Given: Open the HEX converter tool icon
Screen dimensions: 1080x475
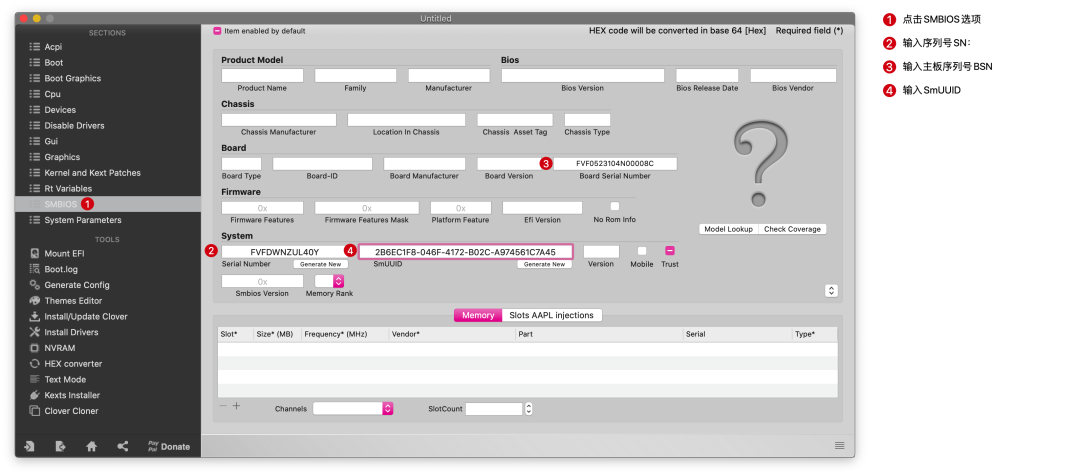Looking at the screenshot, I should coord(34,363).
